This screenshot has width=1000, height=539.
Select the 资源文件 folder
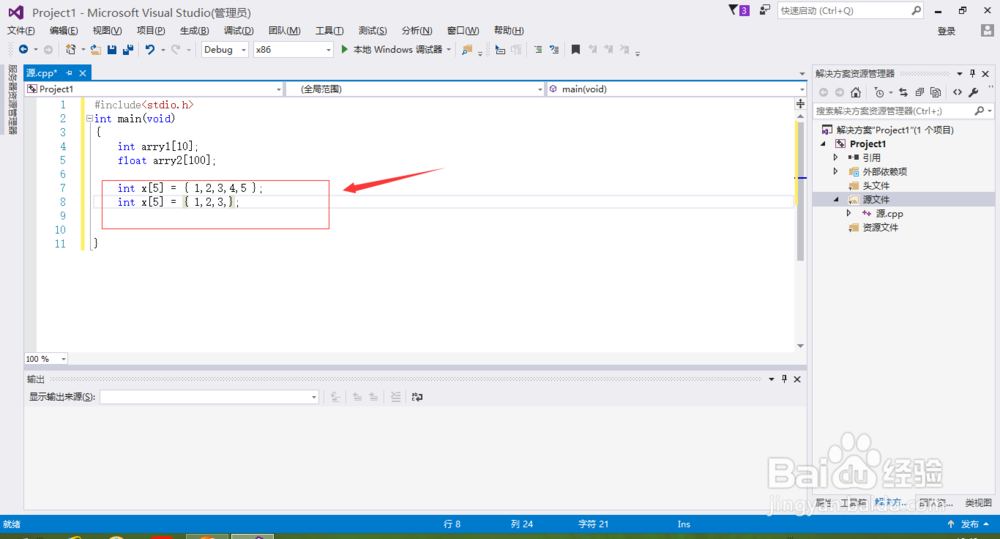[x=880, y=228]
